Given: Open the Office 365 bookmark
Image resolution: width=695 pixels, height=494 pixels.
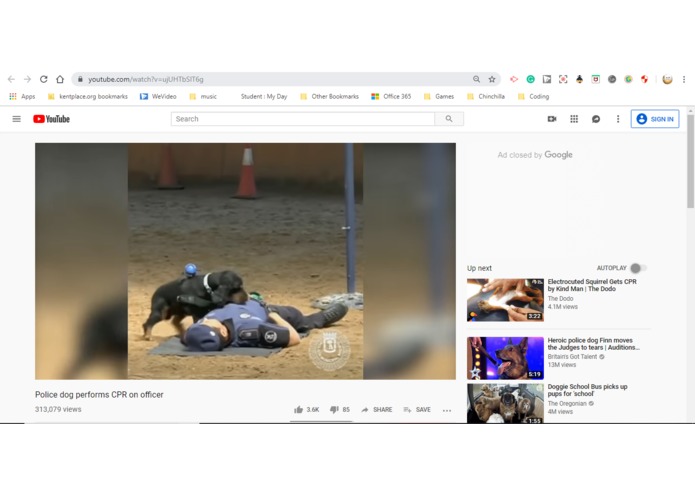Looking at the screenshot, I should click(x=391, y=96).
